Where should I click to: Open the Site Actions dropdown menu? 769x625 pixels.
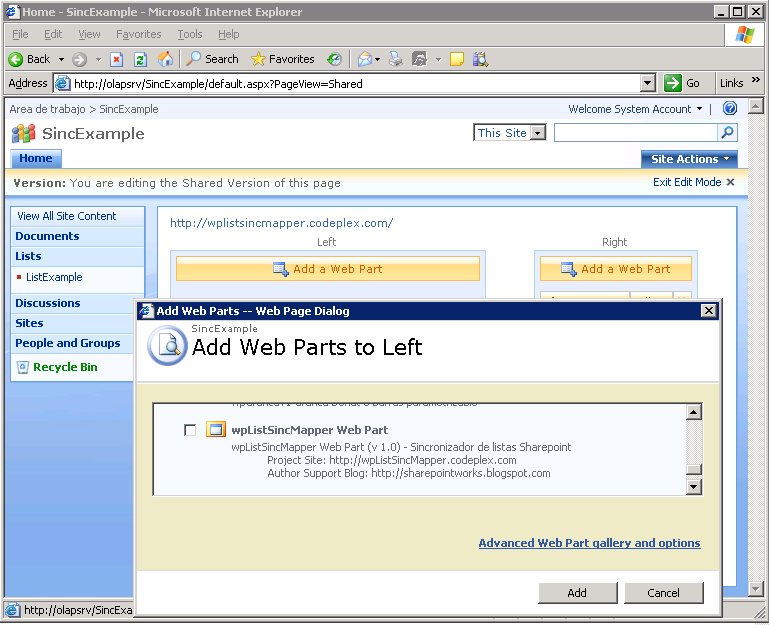point(689,159)
